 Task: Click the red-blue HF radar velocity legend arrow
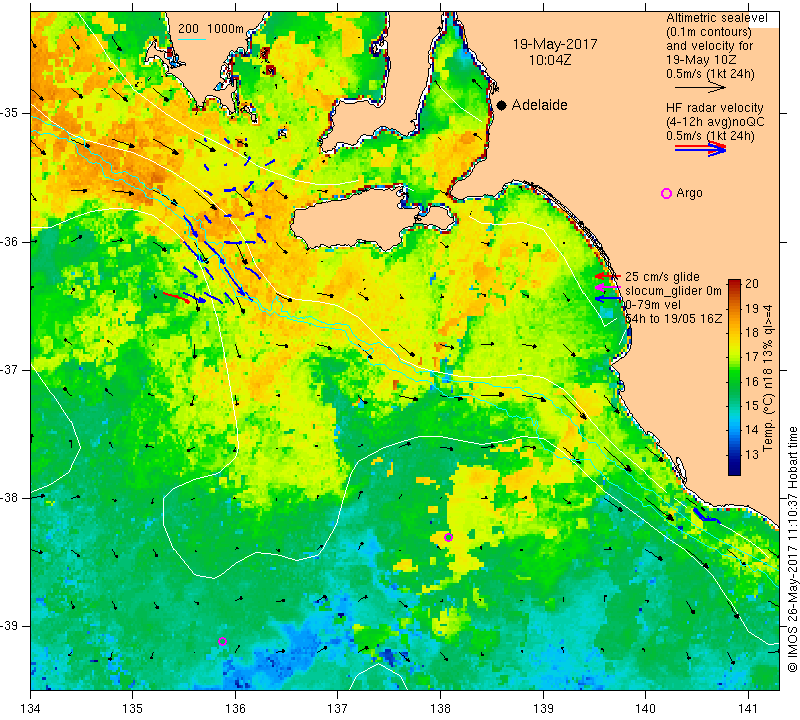[701, 148]
